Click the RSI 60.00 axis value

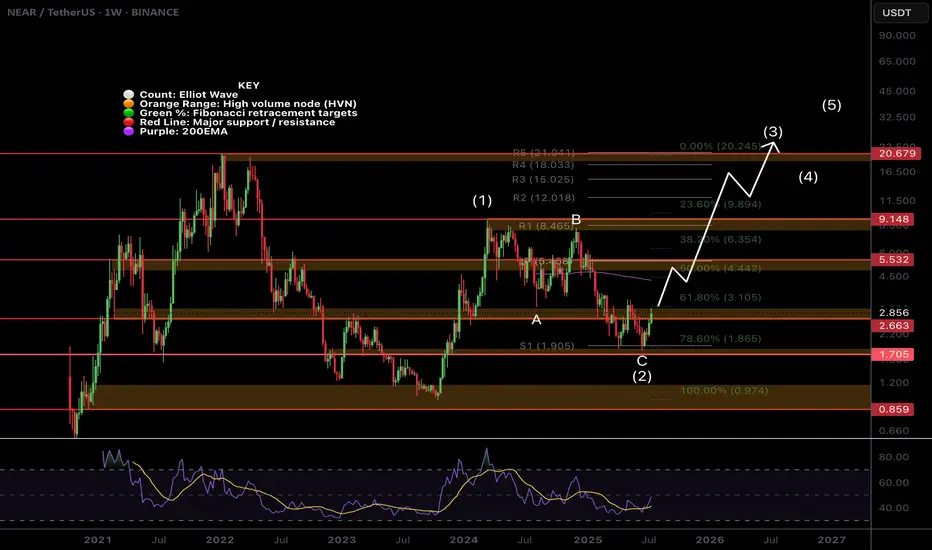coord(893,482)
